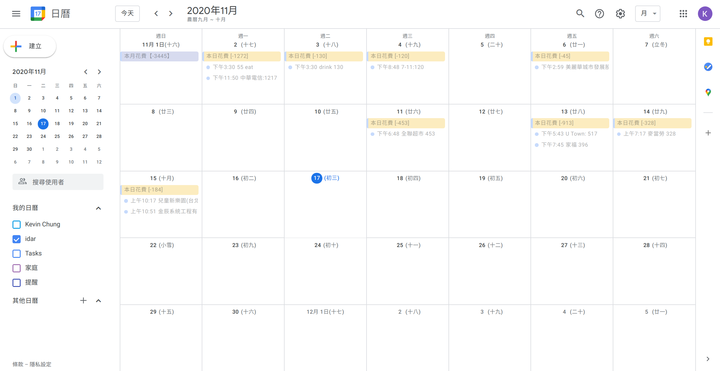The width and height of the screenshot is (720, 371).
Task: Hide the side panel with bottom-right chevron
Action: (708, 359)
